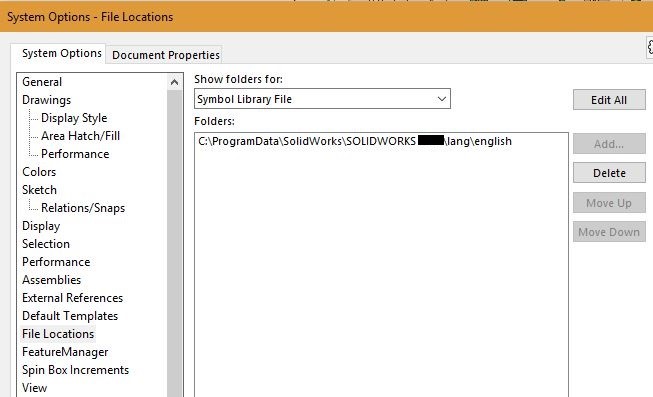Select top-level Performance item below Selection
The width and height of the screenshot is (653, 397).
click(x=56, y=262)
